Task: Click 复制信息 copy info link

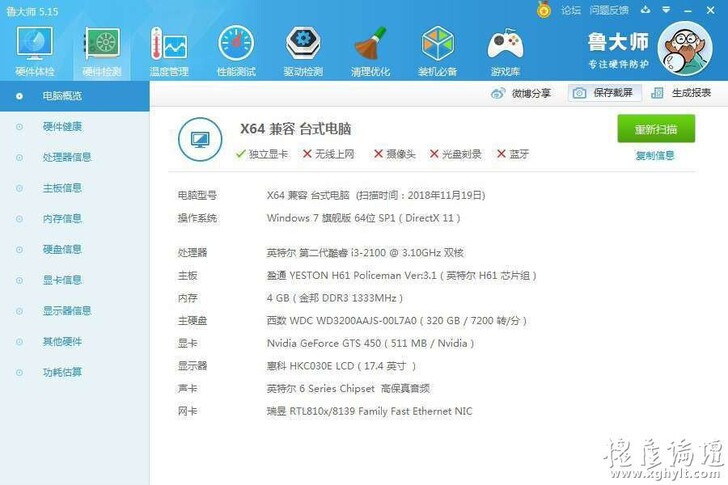Action: click(x=655, y=155)
